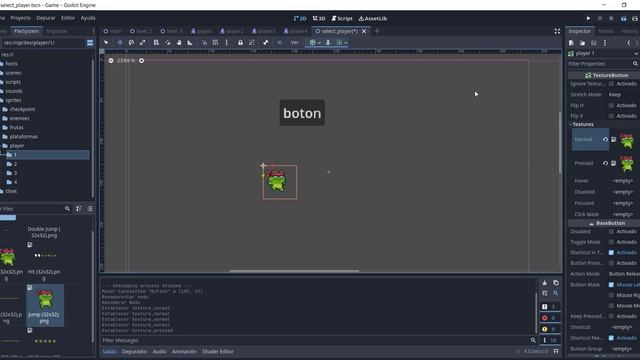
Task: Clear the Output log
Action: pyautogui.click(x=544, y=283)
